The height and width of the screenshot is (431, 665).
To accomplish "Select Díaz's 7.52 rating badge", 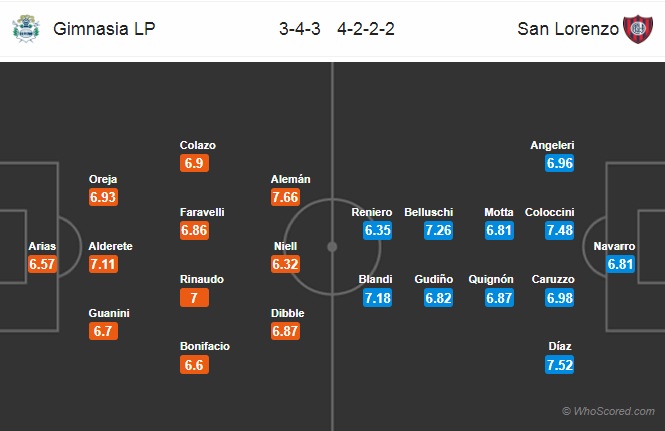I will coord(559,365).
